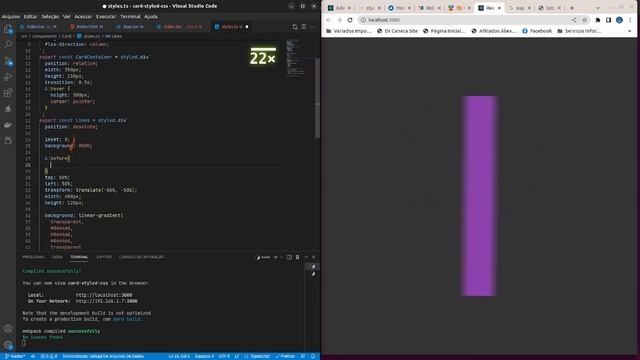Open the Afiliados Aliex... bookmark

(494, 31)
